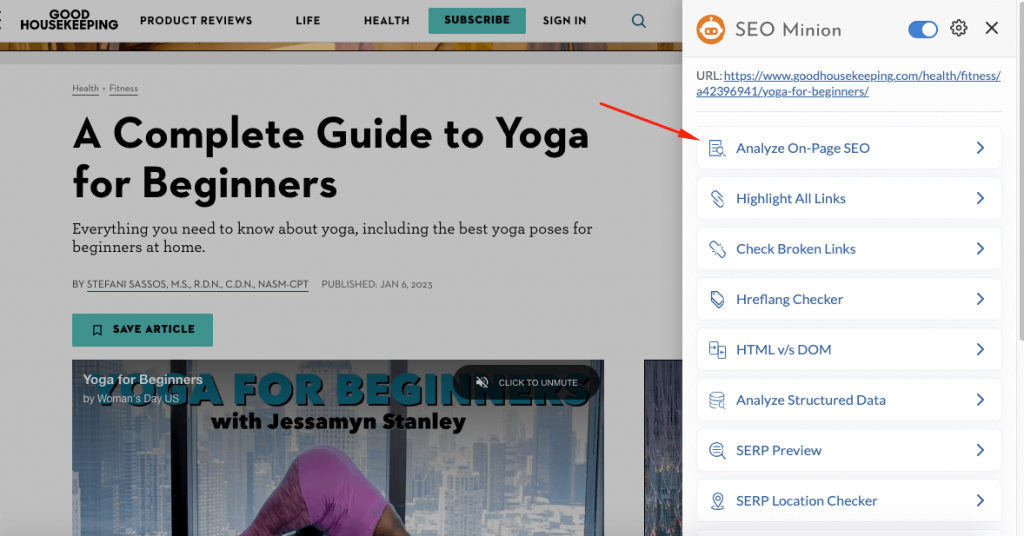The image size is (1024, 536).
Task: Open the Life menu
Action: 308,21
